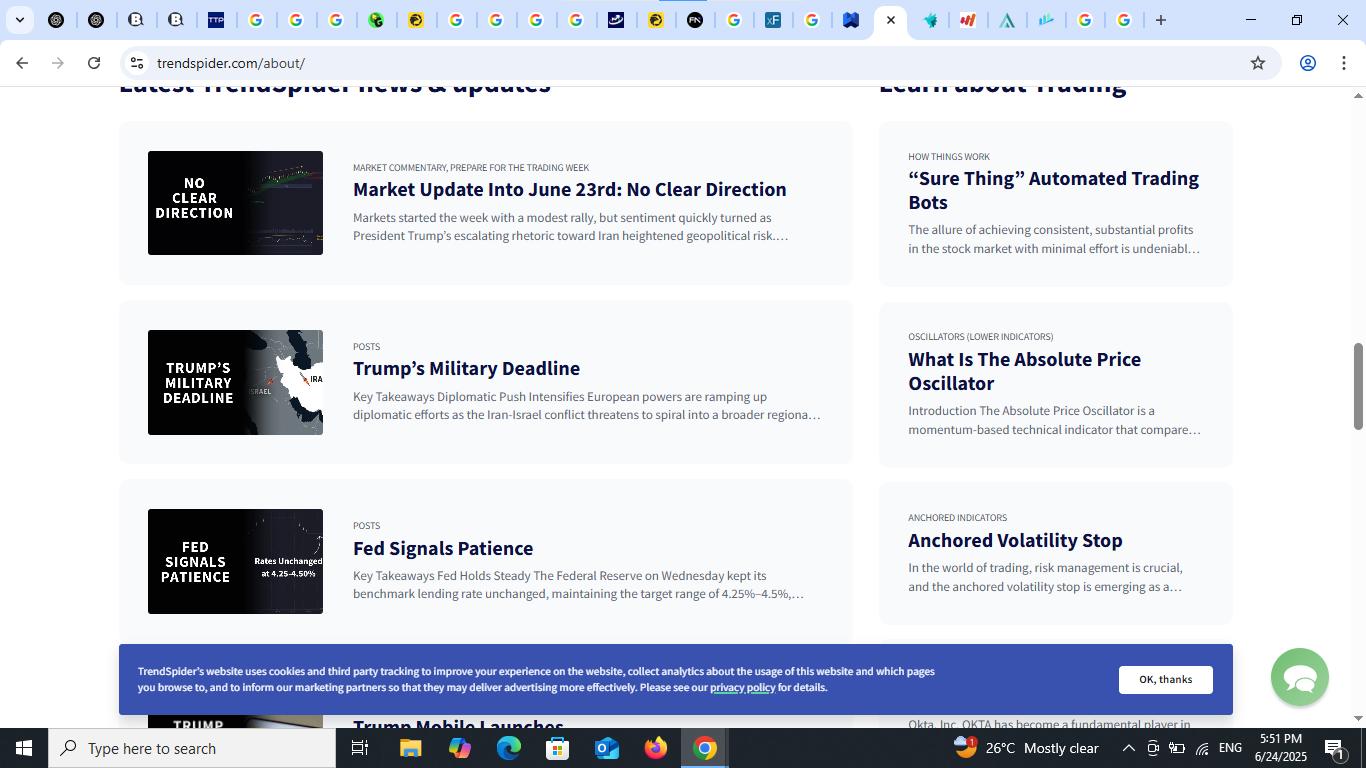Click the OSCILLATORS (LOWER INDICATORS) label

pyautogui.click(x=980, y=337)
